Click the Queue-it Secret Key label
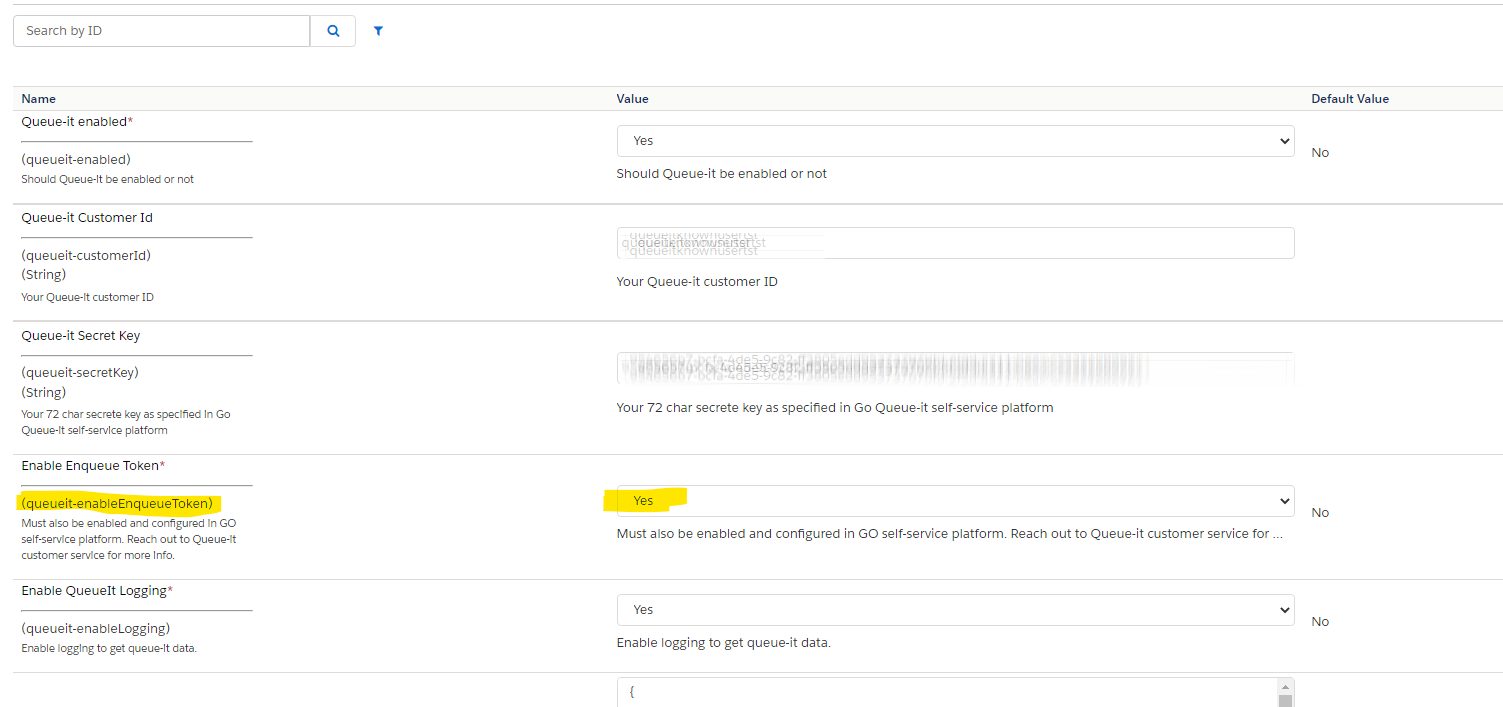This screenshot has height=707, width=1503. coord(81,336)
